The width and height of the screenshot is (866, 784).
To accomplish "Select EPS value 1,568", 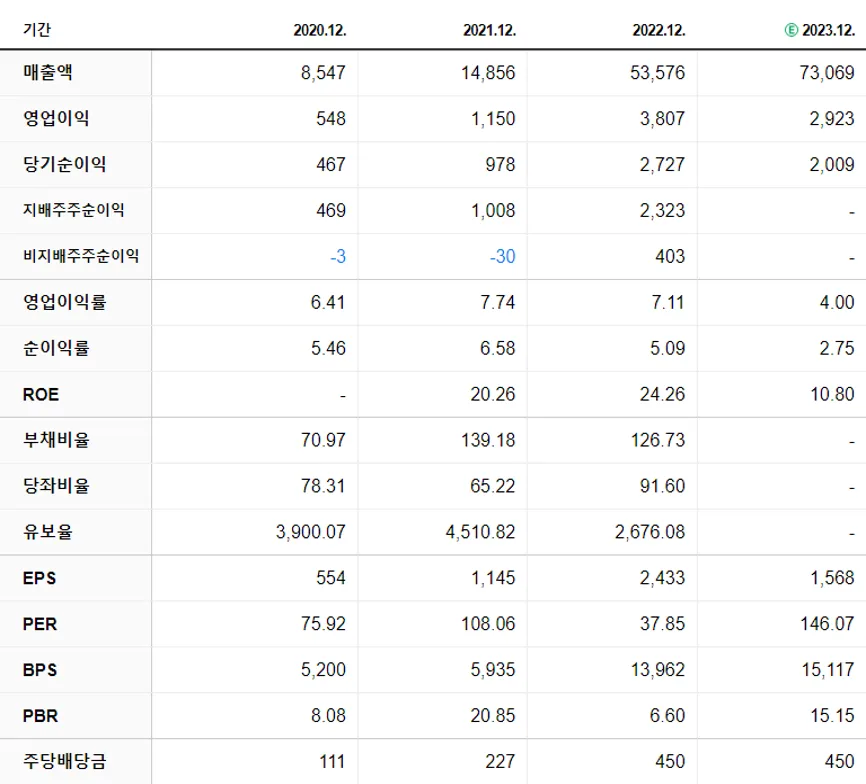I will 832,578.
